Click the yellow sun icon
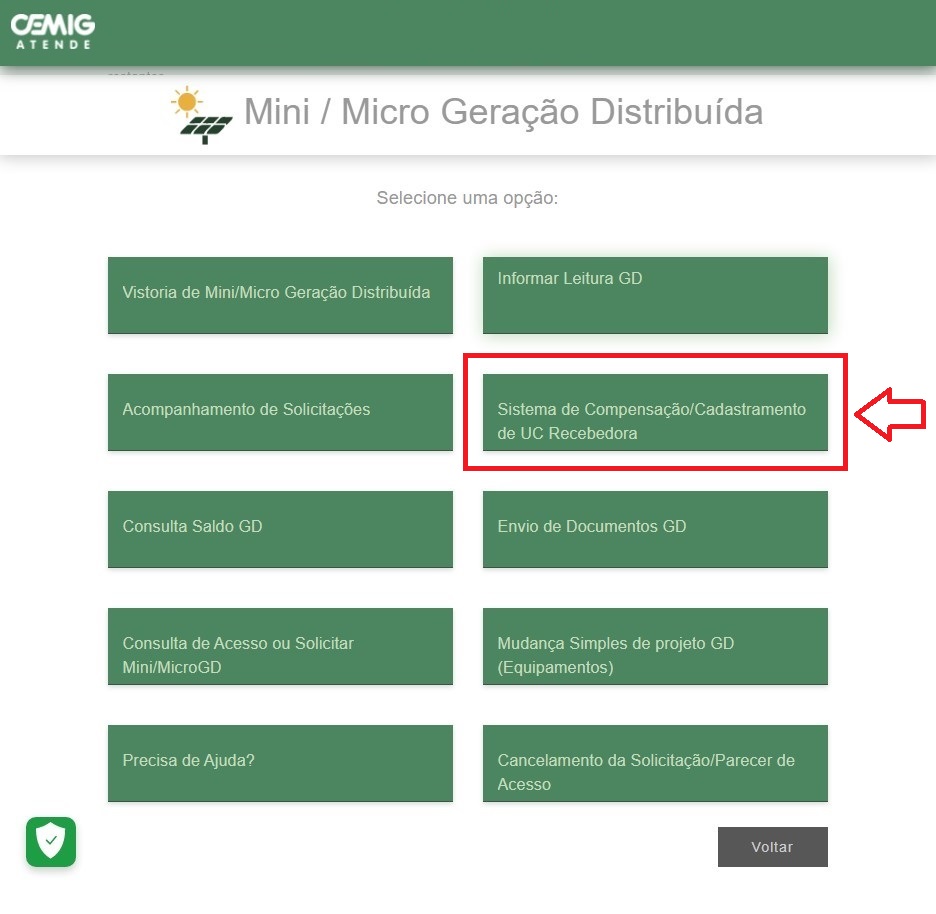The width and height of the screenshot is (936, 914). tap(185, 101)
